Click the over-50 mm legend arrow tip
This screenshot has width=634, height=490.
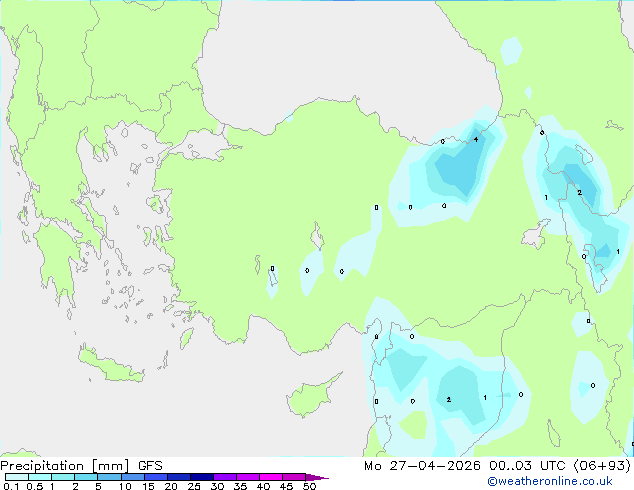317,477
